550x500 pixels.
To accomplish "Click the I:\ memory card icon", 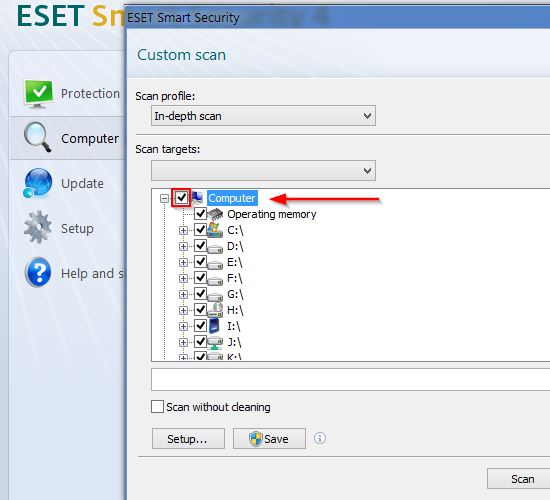I will (x=214, y=326).
